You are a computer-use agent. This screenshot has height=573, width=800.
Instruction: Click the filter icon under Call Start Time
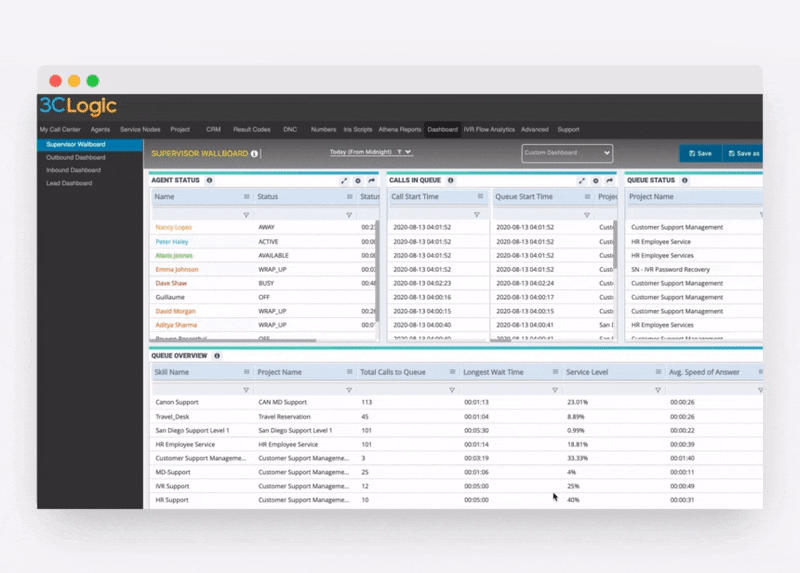pyautogui.click(x=477, y=215)
